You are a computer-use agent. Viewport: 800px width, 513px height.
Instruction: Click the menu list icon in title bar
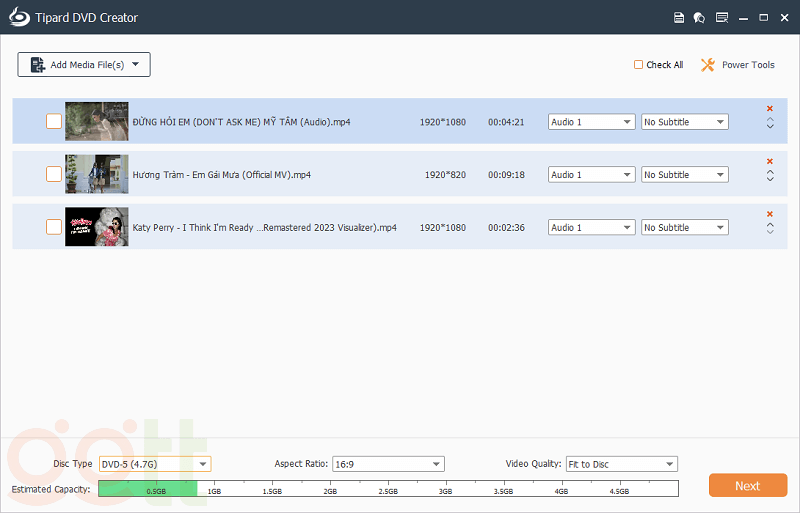722,17
